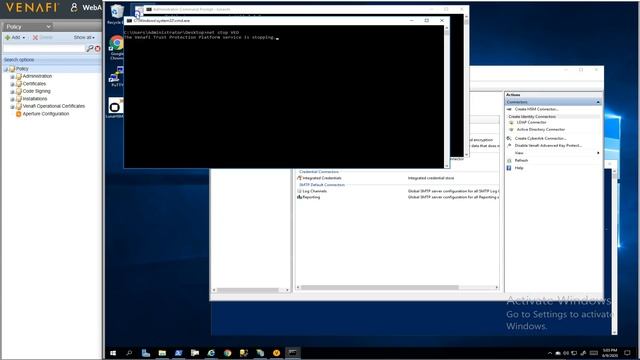The height and width of the screenshot is (360, 640).
Task: Click the Help action link
Action: tap(519, 168)
